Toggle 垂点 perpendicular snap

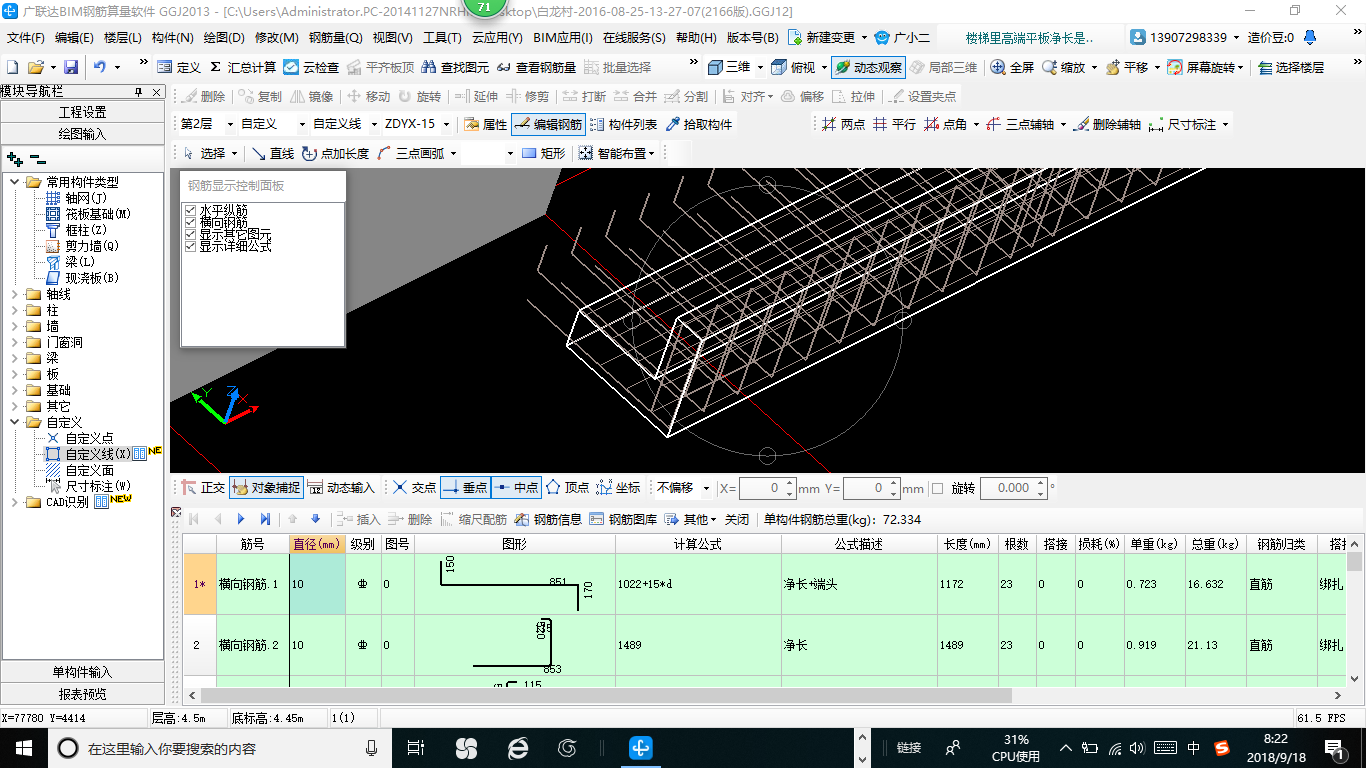[465, 488]
